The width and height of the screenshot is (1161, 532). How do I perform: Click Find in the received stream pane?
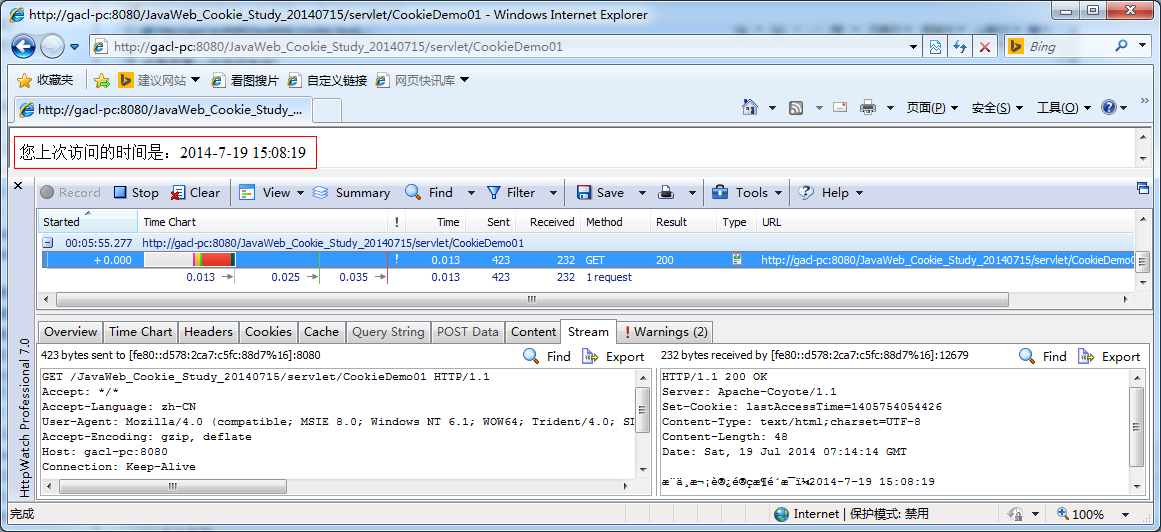[x=1043, y=356]
